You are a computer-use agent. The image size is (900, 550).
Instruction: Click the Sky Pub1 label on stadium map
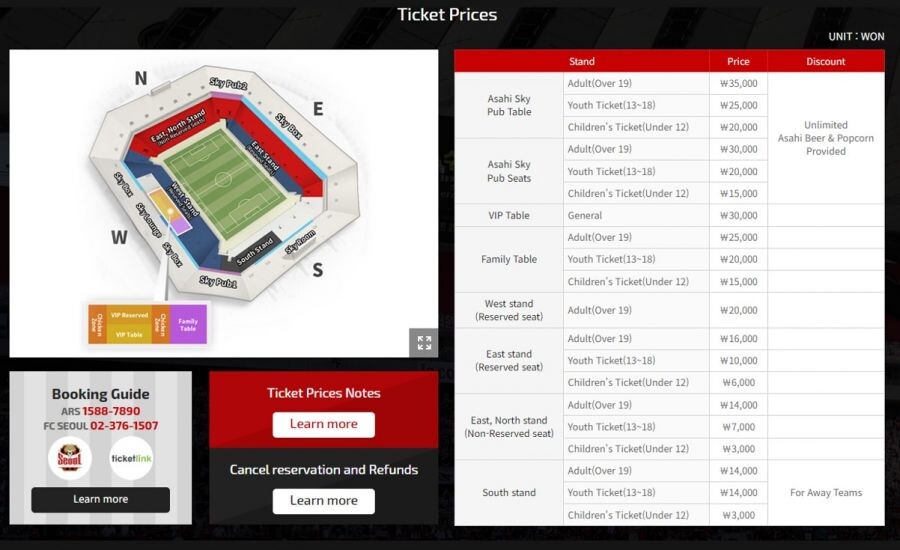point(218,281)
